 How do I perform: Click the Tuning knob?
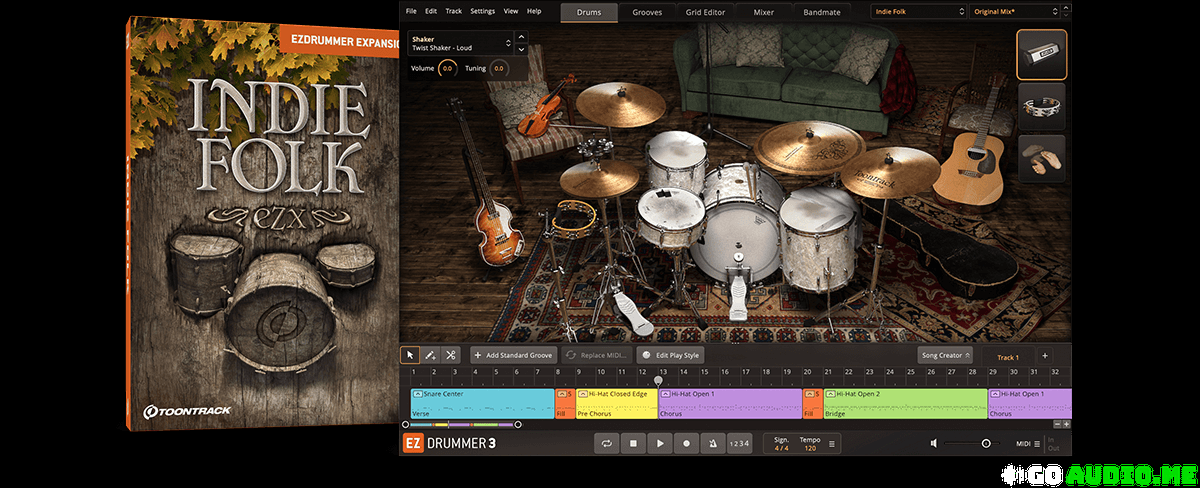click(498, 69)
